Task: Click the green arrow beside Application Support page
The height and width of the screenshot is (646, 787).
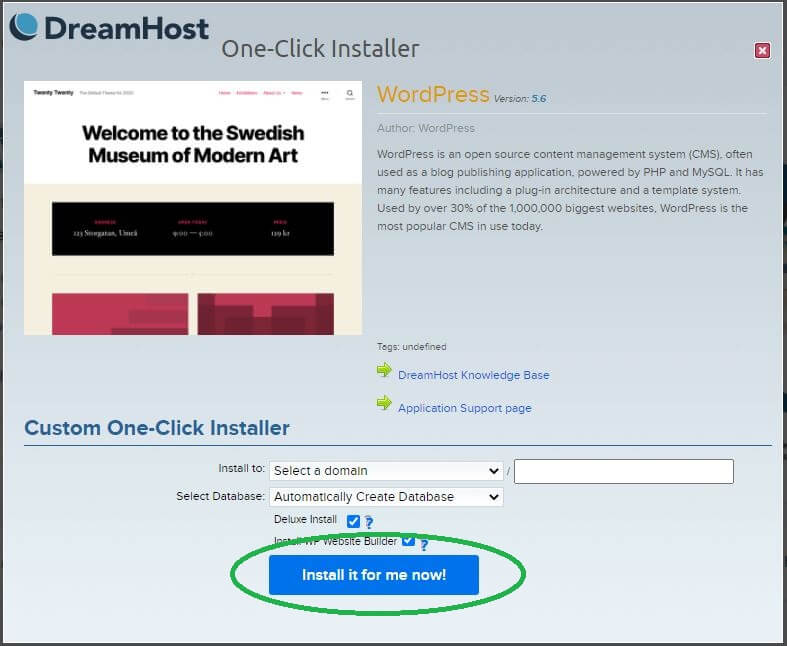Action: coord(384,403)
